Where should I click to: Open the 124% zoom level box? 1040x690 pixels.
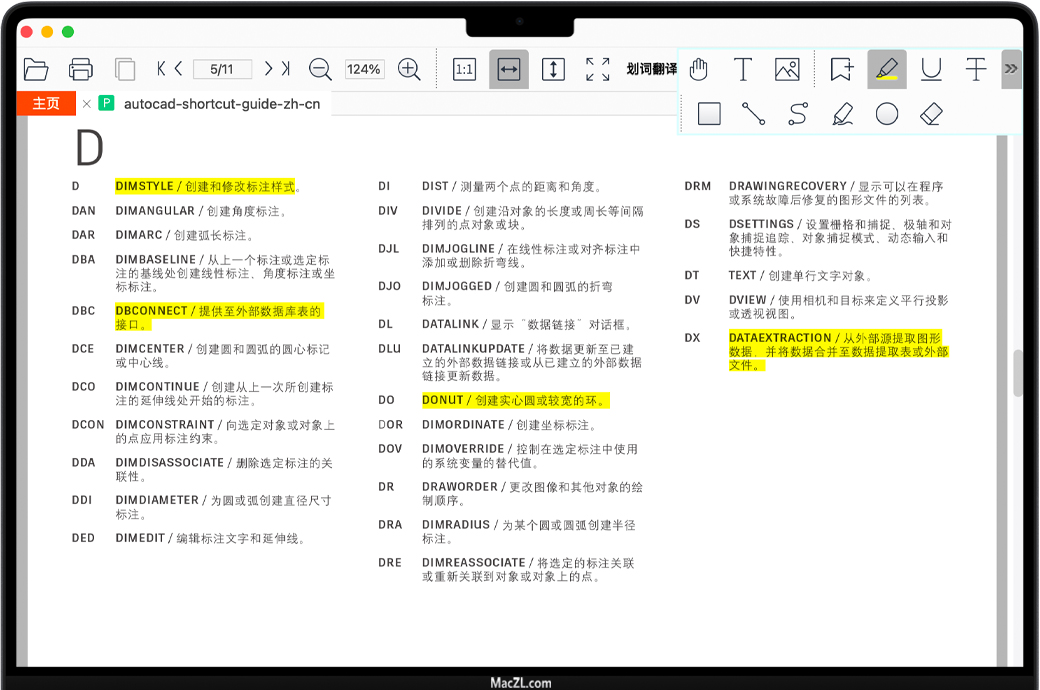[364, 69]
